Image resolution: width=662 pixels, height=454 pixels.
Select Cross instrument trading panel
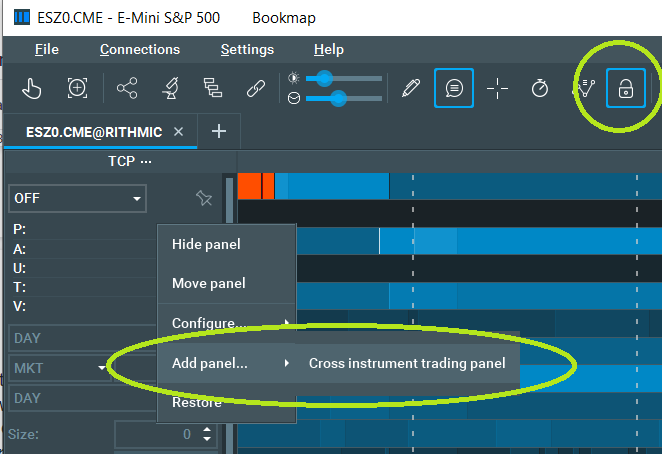pos(407,363)
